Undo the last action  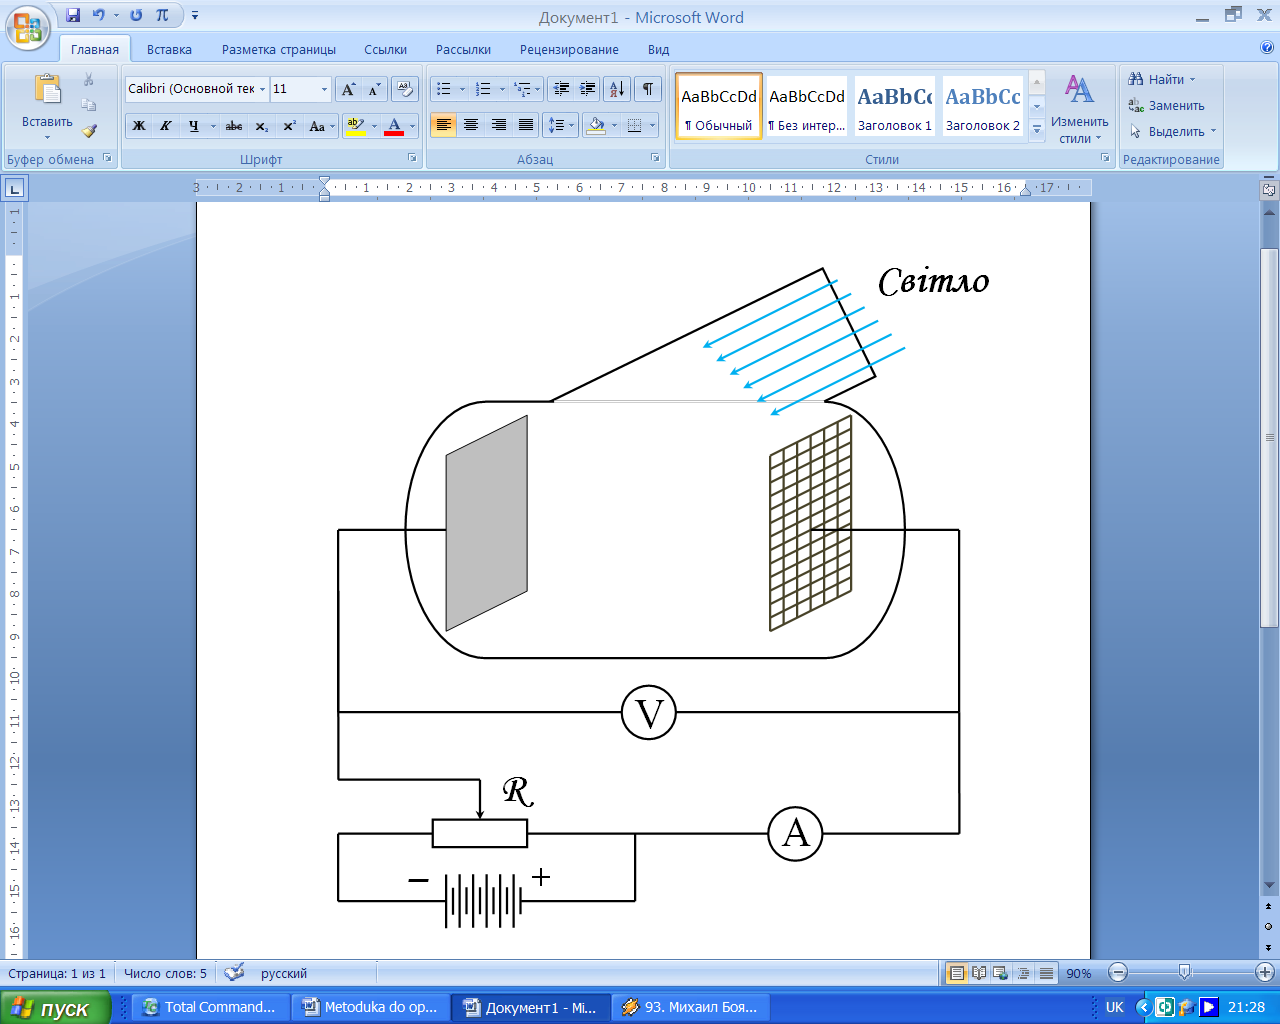[98, 15]
